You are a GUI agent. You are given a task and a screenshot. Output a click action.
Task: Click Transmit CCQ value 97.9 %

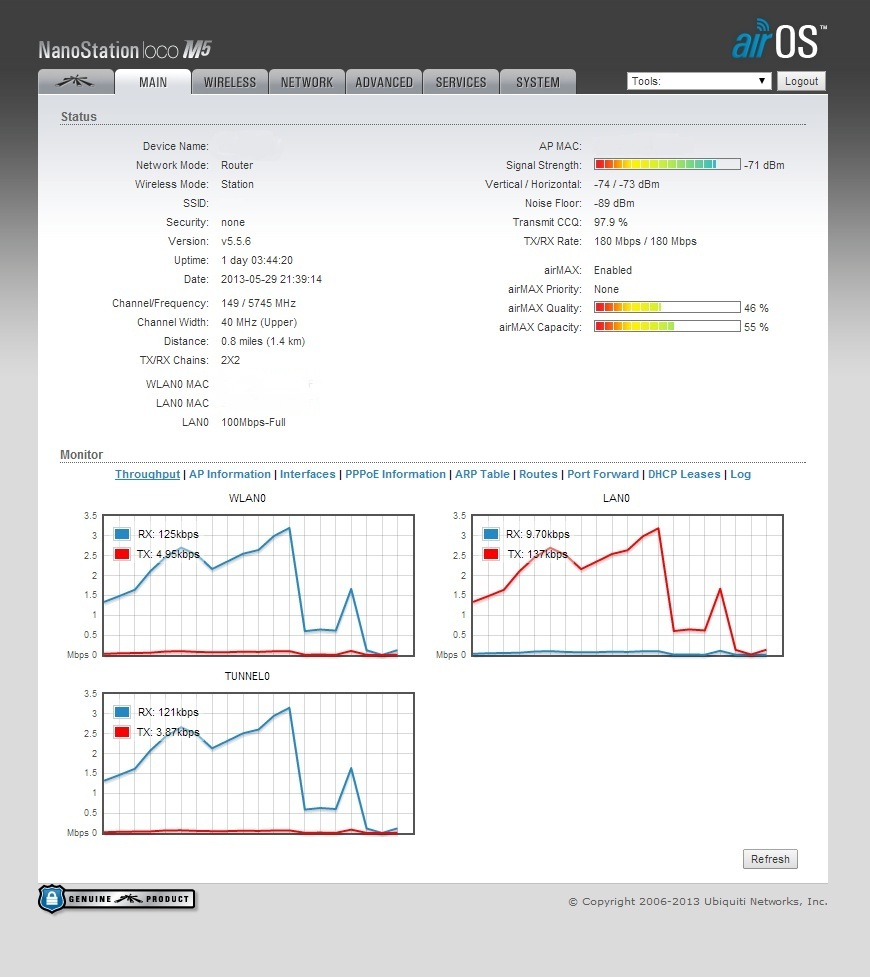[x=611, y=222]
